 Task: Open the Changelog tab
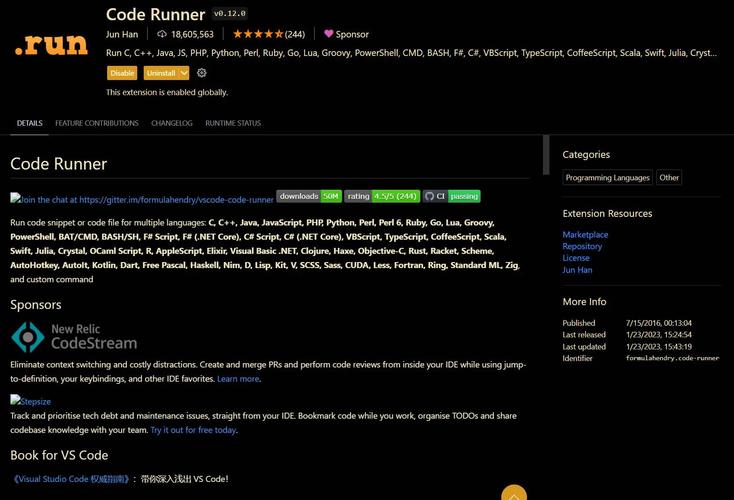172,123
